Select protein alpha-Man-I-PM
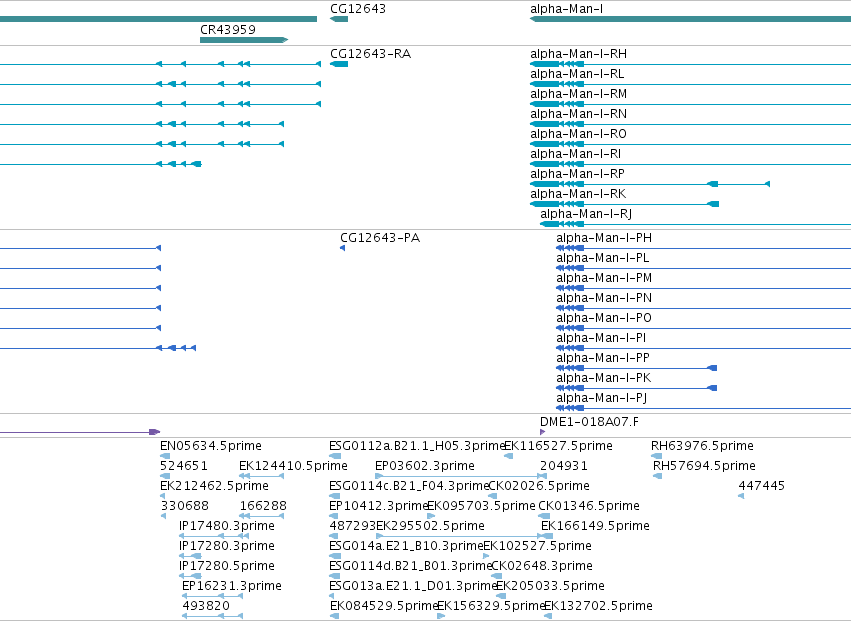This screenshot has height=621, width=851. click(604, 278)
